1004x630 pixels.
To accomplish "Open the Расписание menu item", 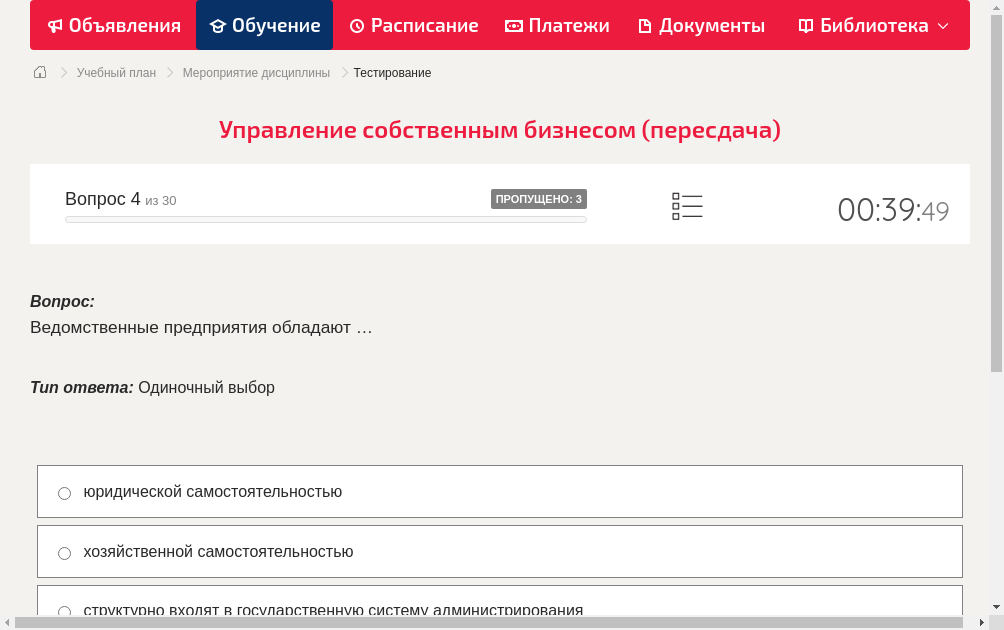I will (413, 25).
